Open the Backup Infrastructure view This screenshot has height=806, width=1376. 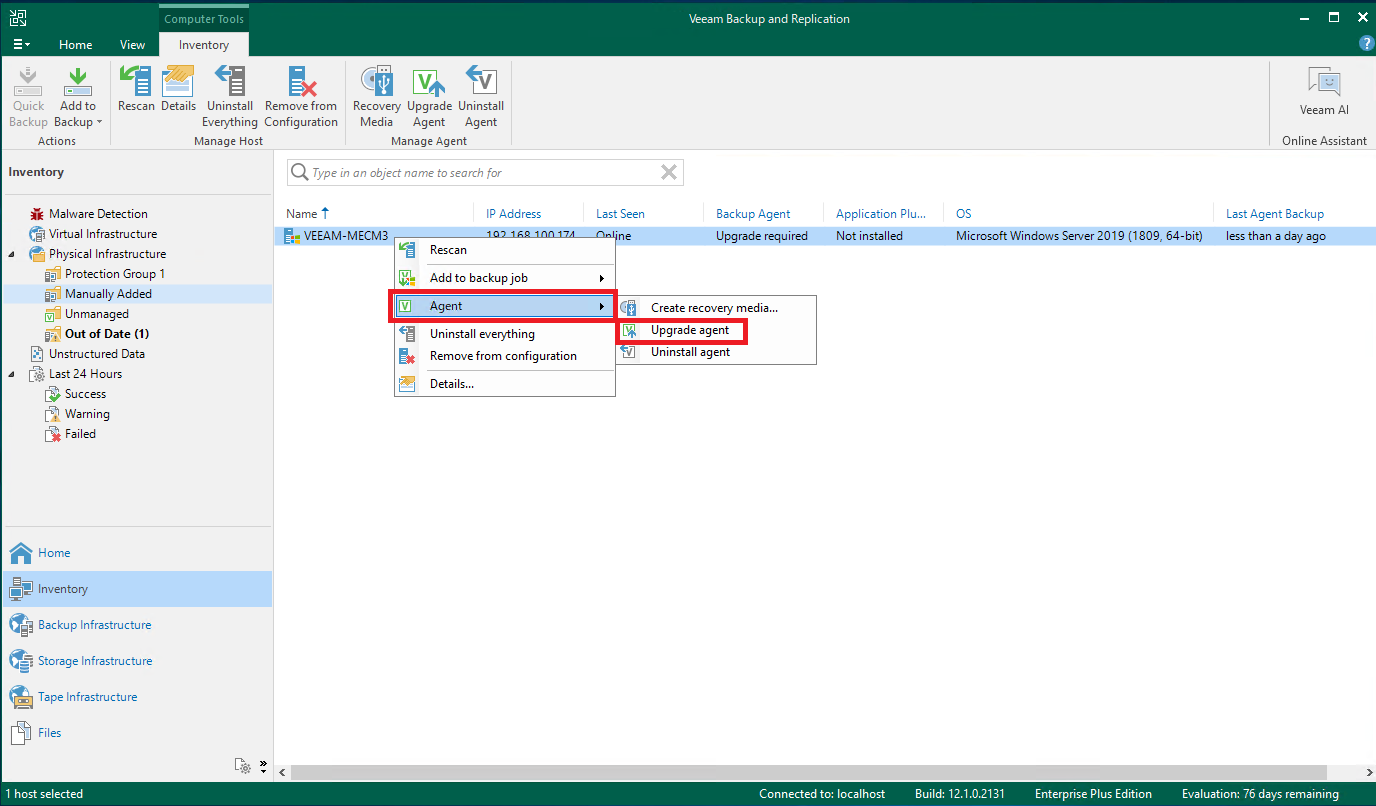(x=94, y=625)
